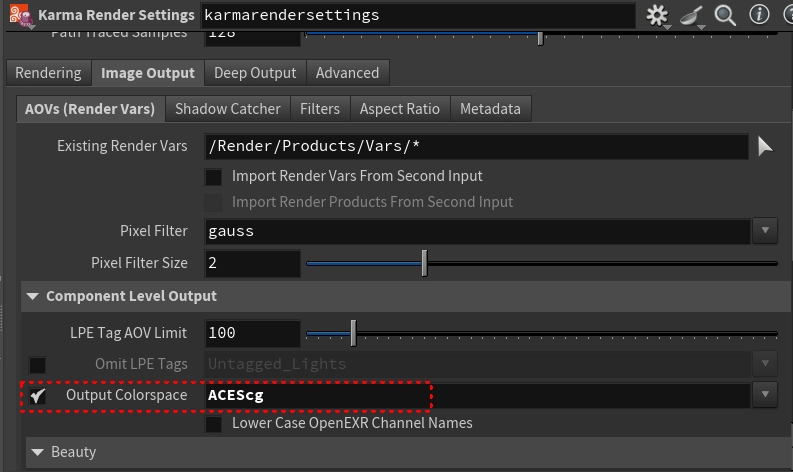
Task: Open the Metadata subtab
Action: click(x=490, y=109)
